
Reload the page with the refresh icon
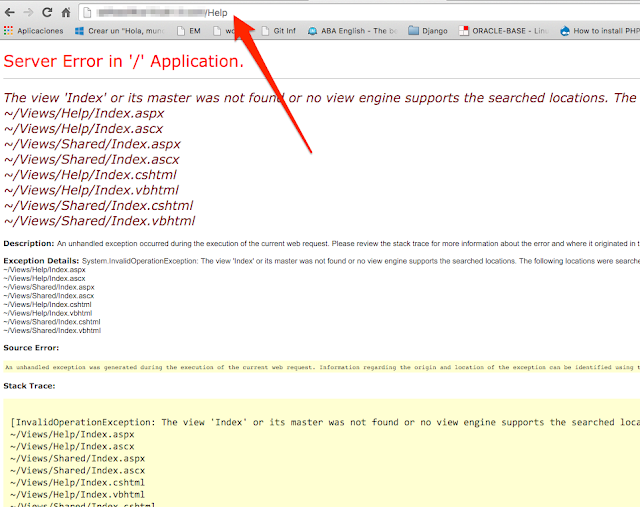(x=47, y=13)
